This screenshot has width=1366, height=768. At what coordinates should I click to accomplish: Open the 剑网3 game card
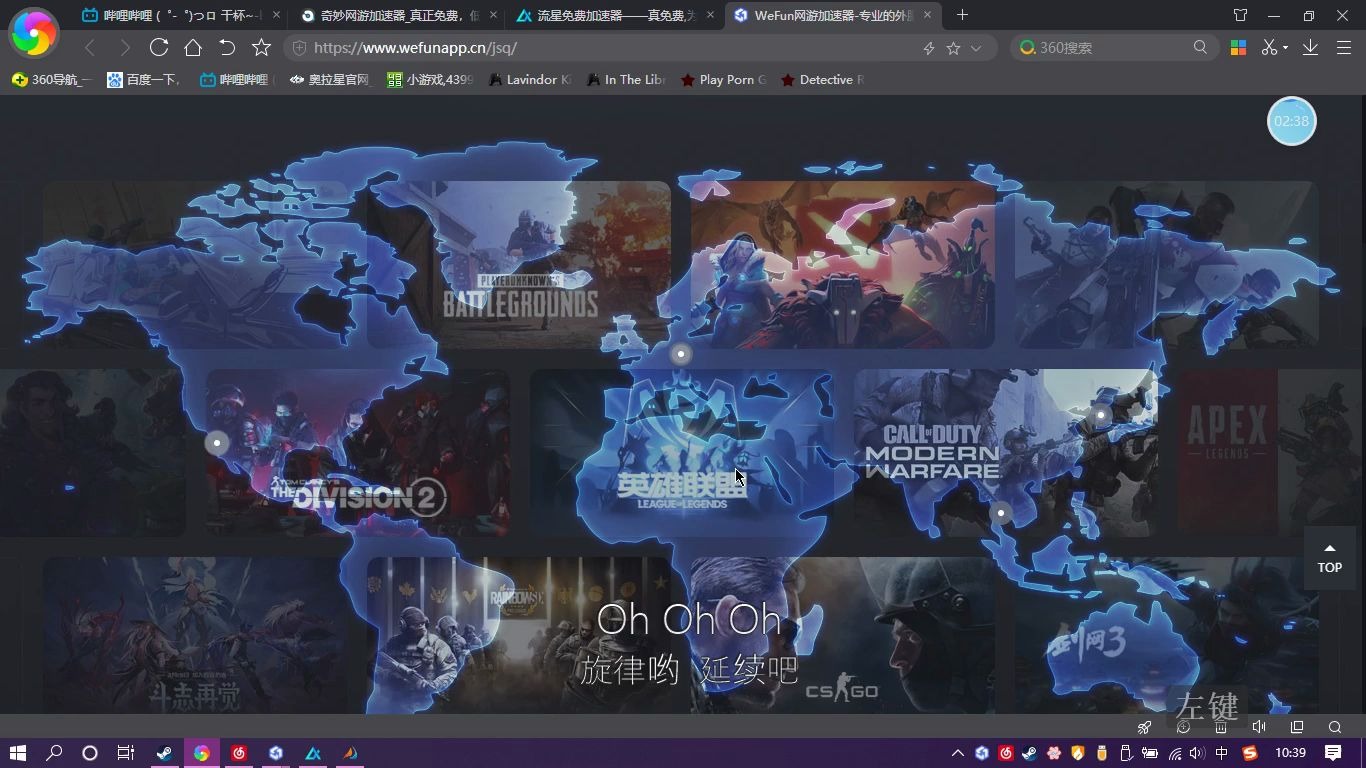1166,635
